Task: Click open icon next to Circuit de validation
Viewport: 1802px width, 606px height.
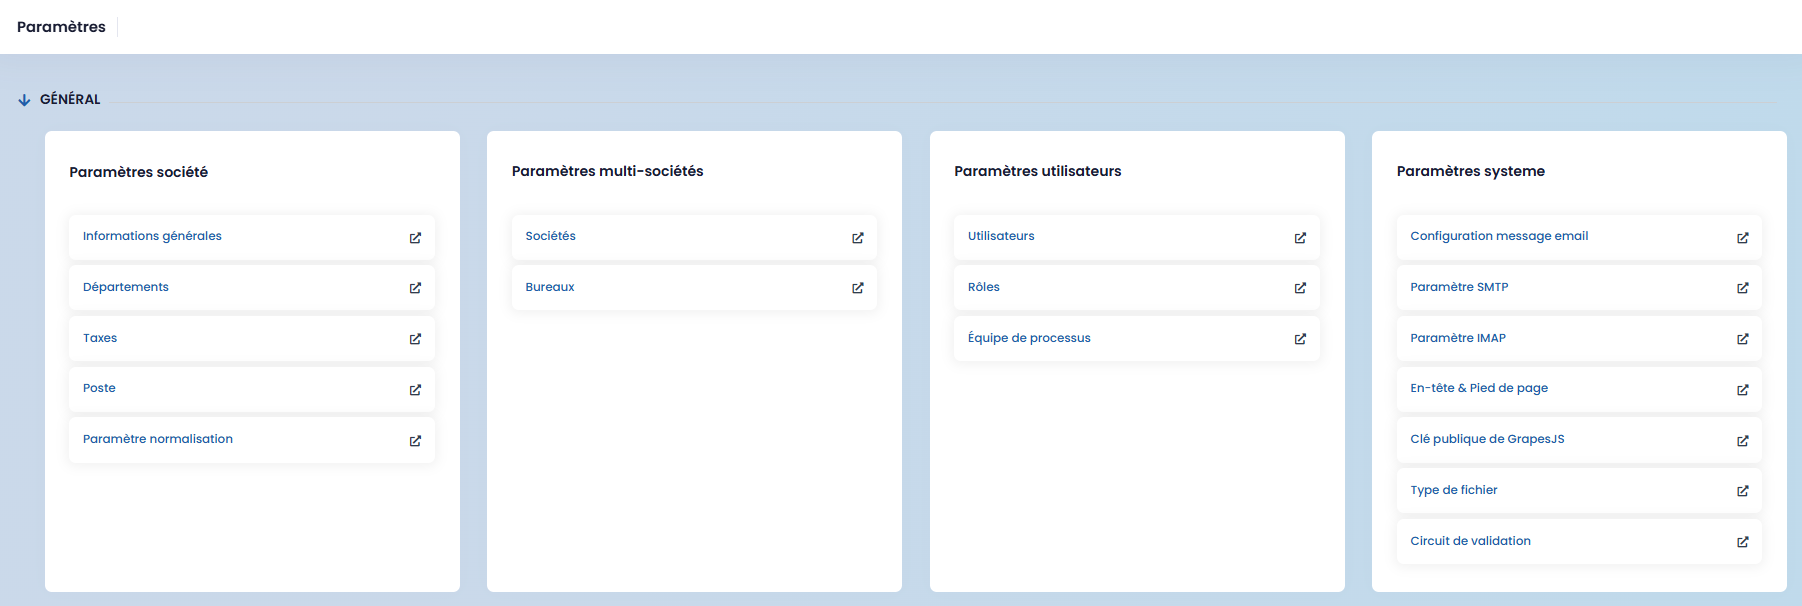Action: click(1742, 542)
